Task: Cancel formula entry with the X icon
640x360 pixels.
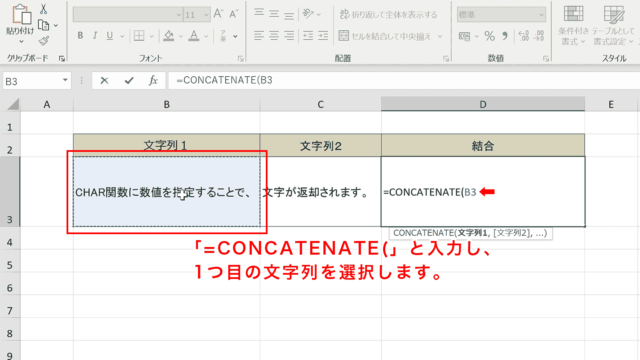Action: [x=104, y=80]
